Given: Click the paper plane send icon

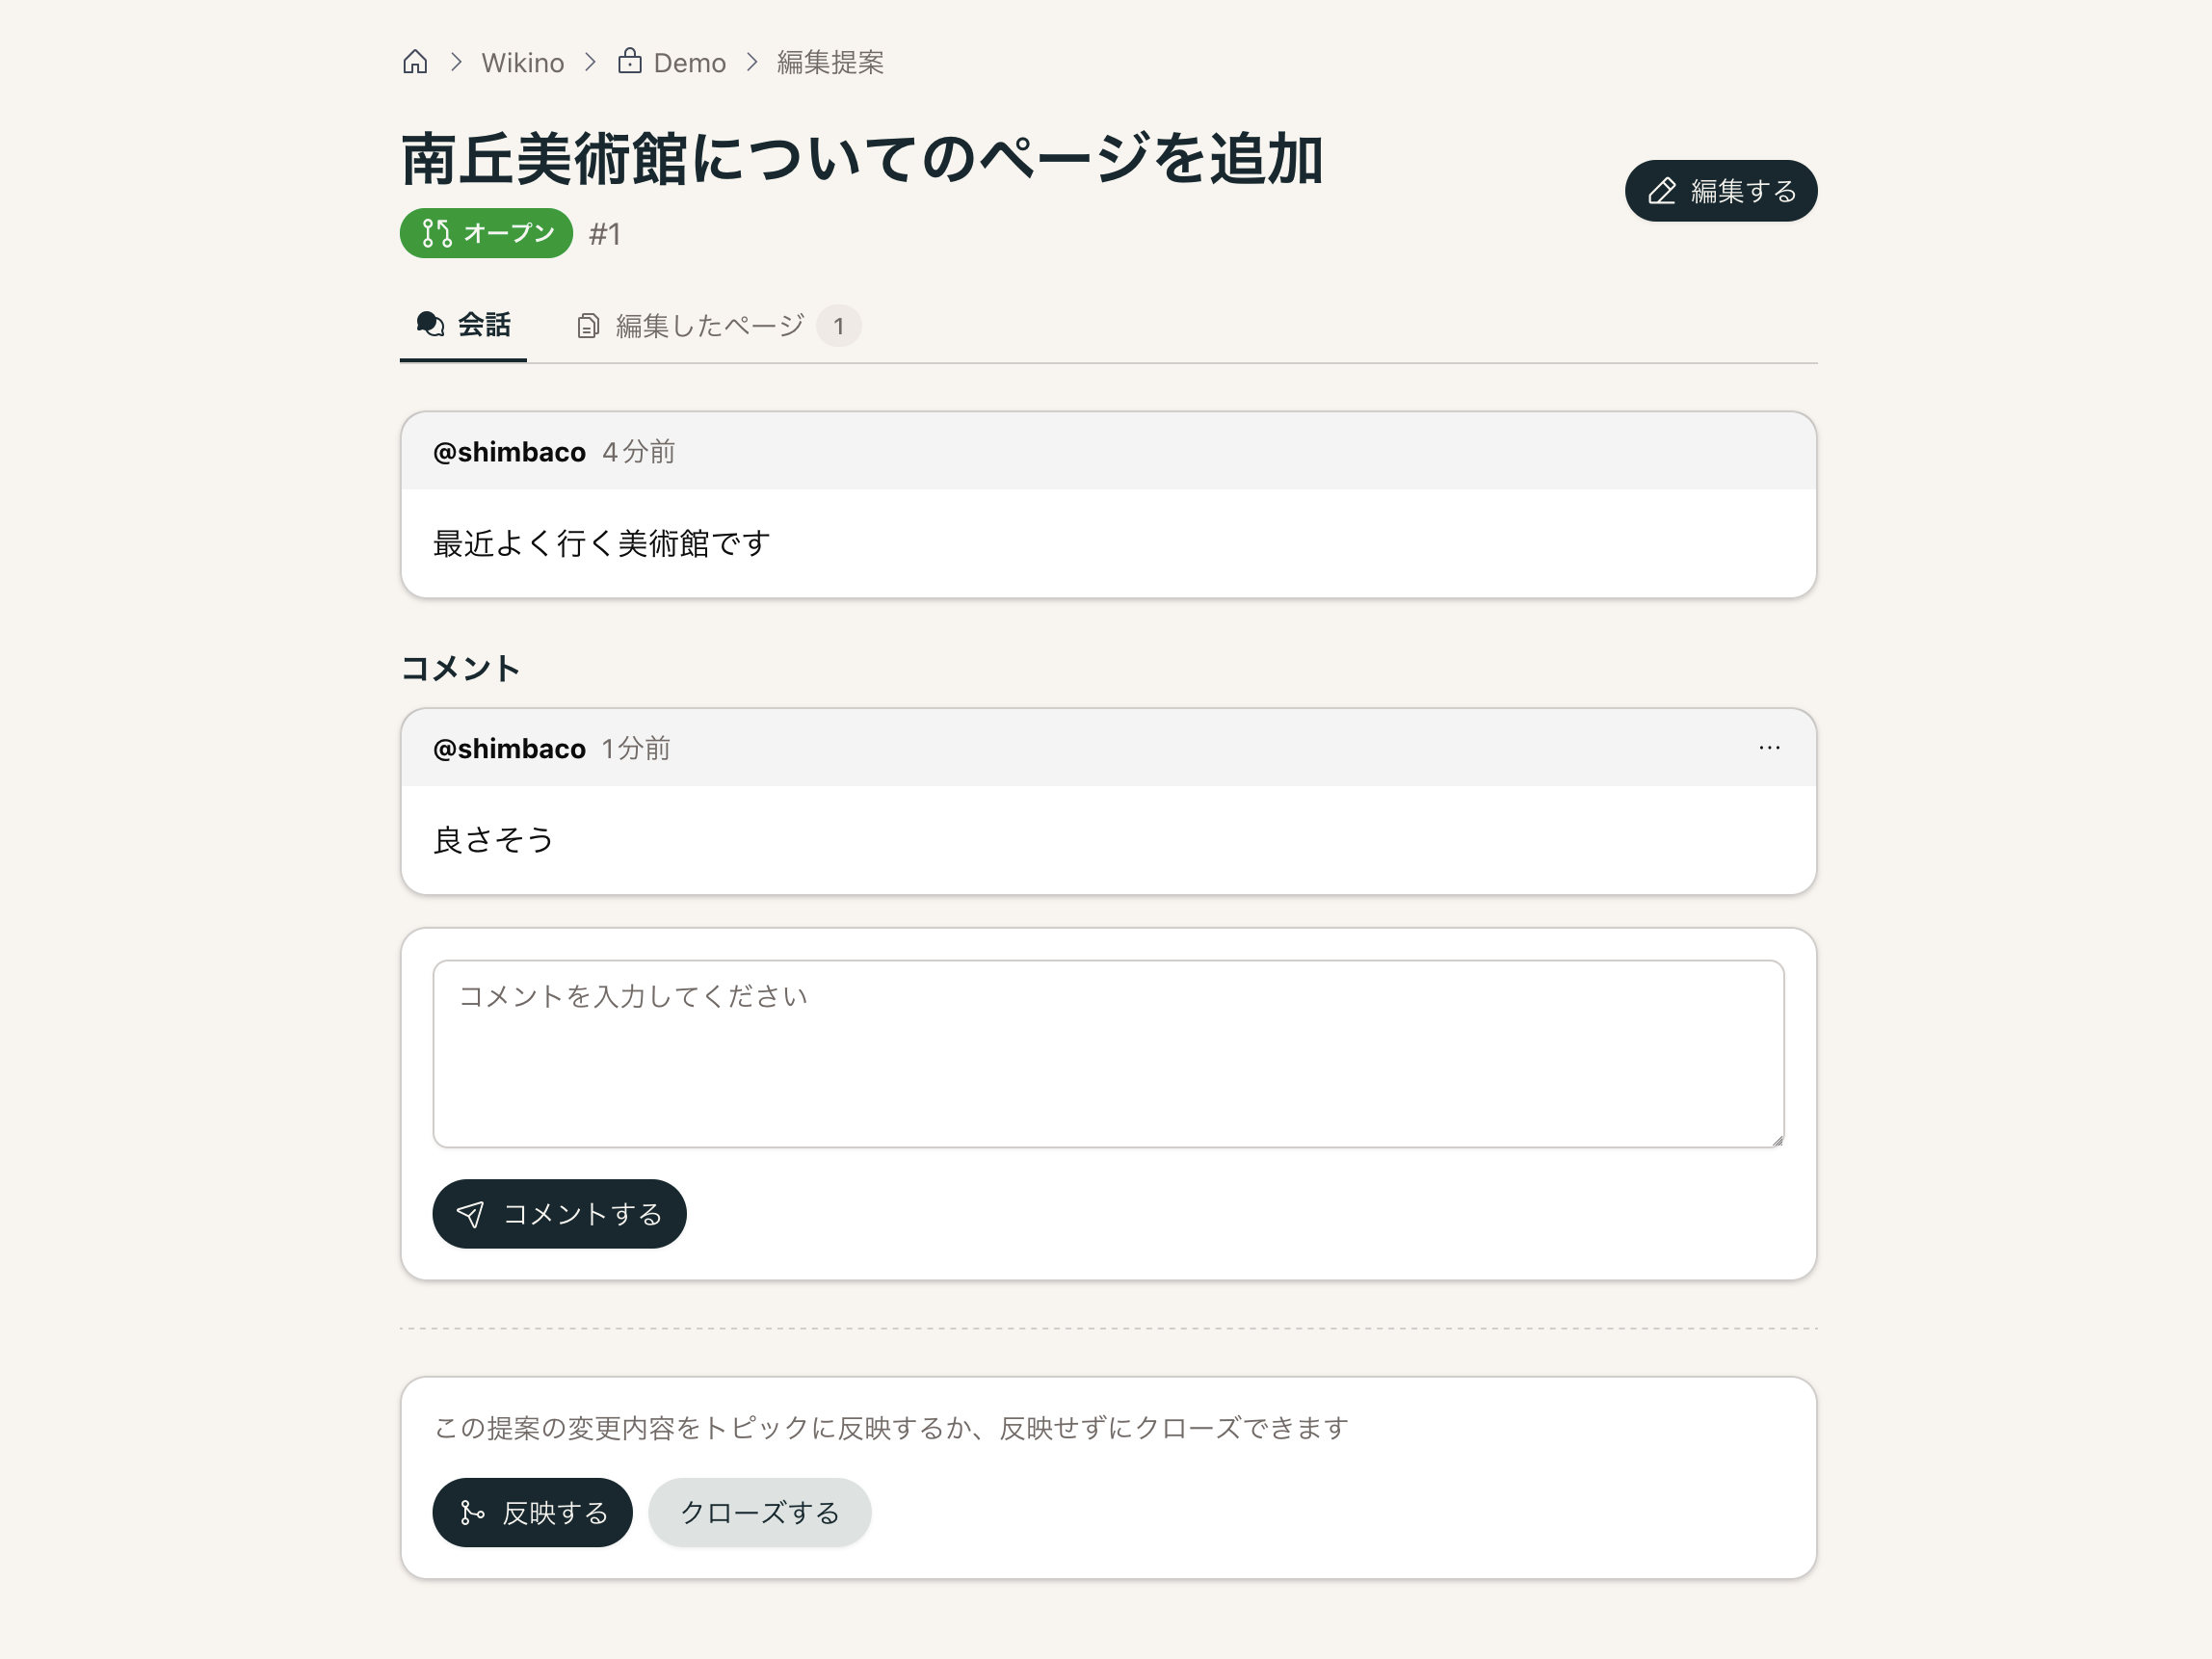Looking at the screenshot, I should click(x=470, y=1214).
